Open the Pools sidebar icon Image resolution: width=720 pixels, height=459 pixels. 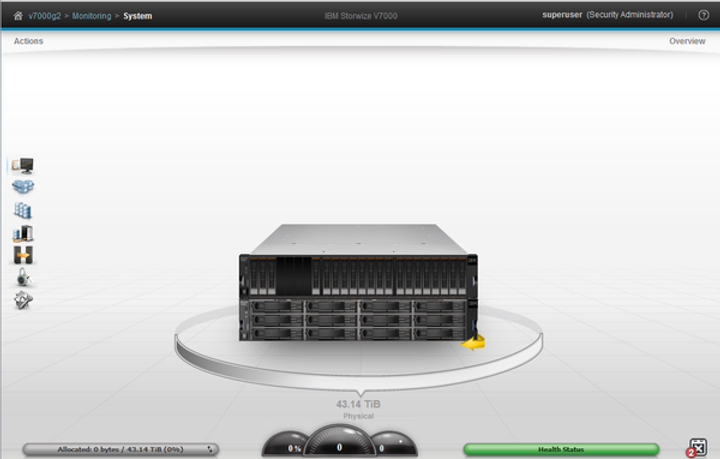(x=22, y=187)
